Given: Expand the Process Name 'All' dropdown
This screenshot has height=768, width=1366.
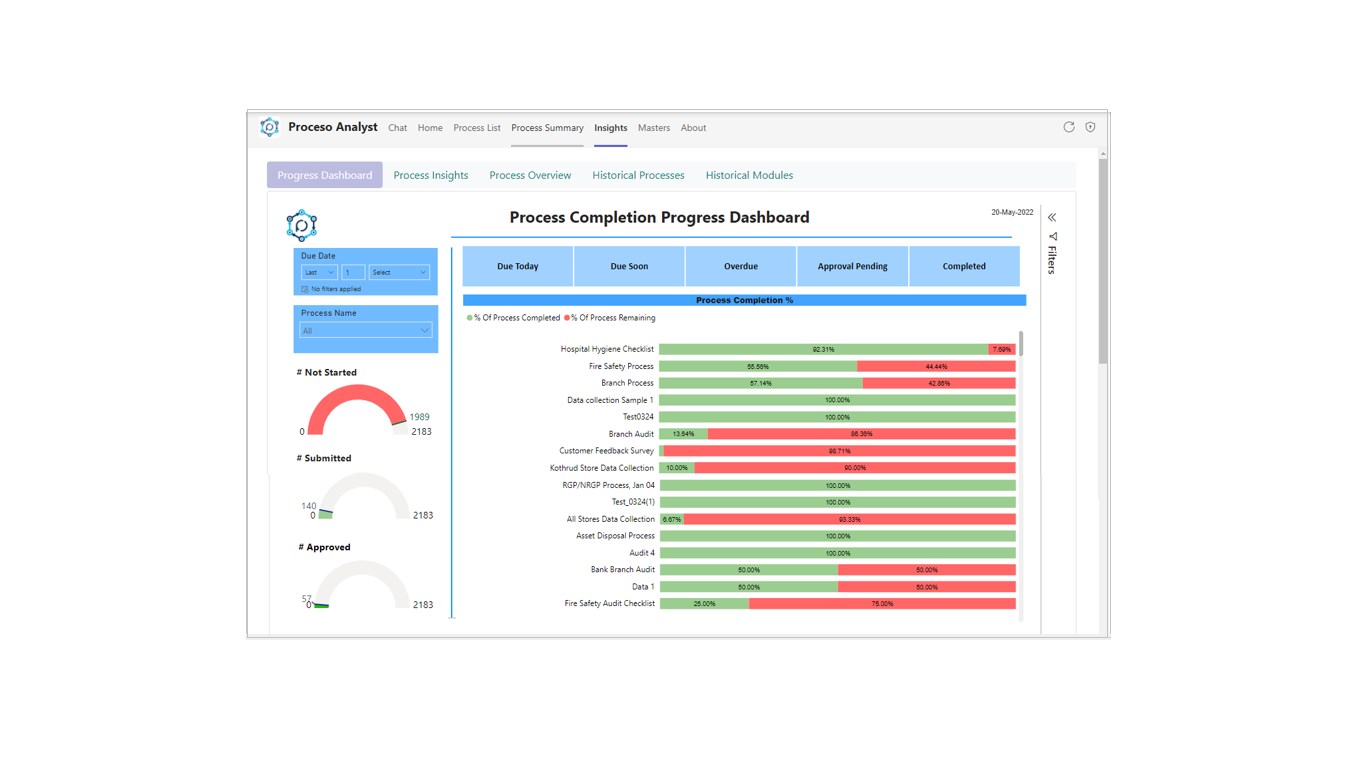Looking at the screenshot, I should tap(365, 331).
